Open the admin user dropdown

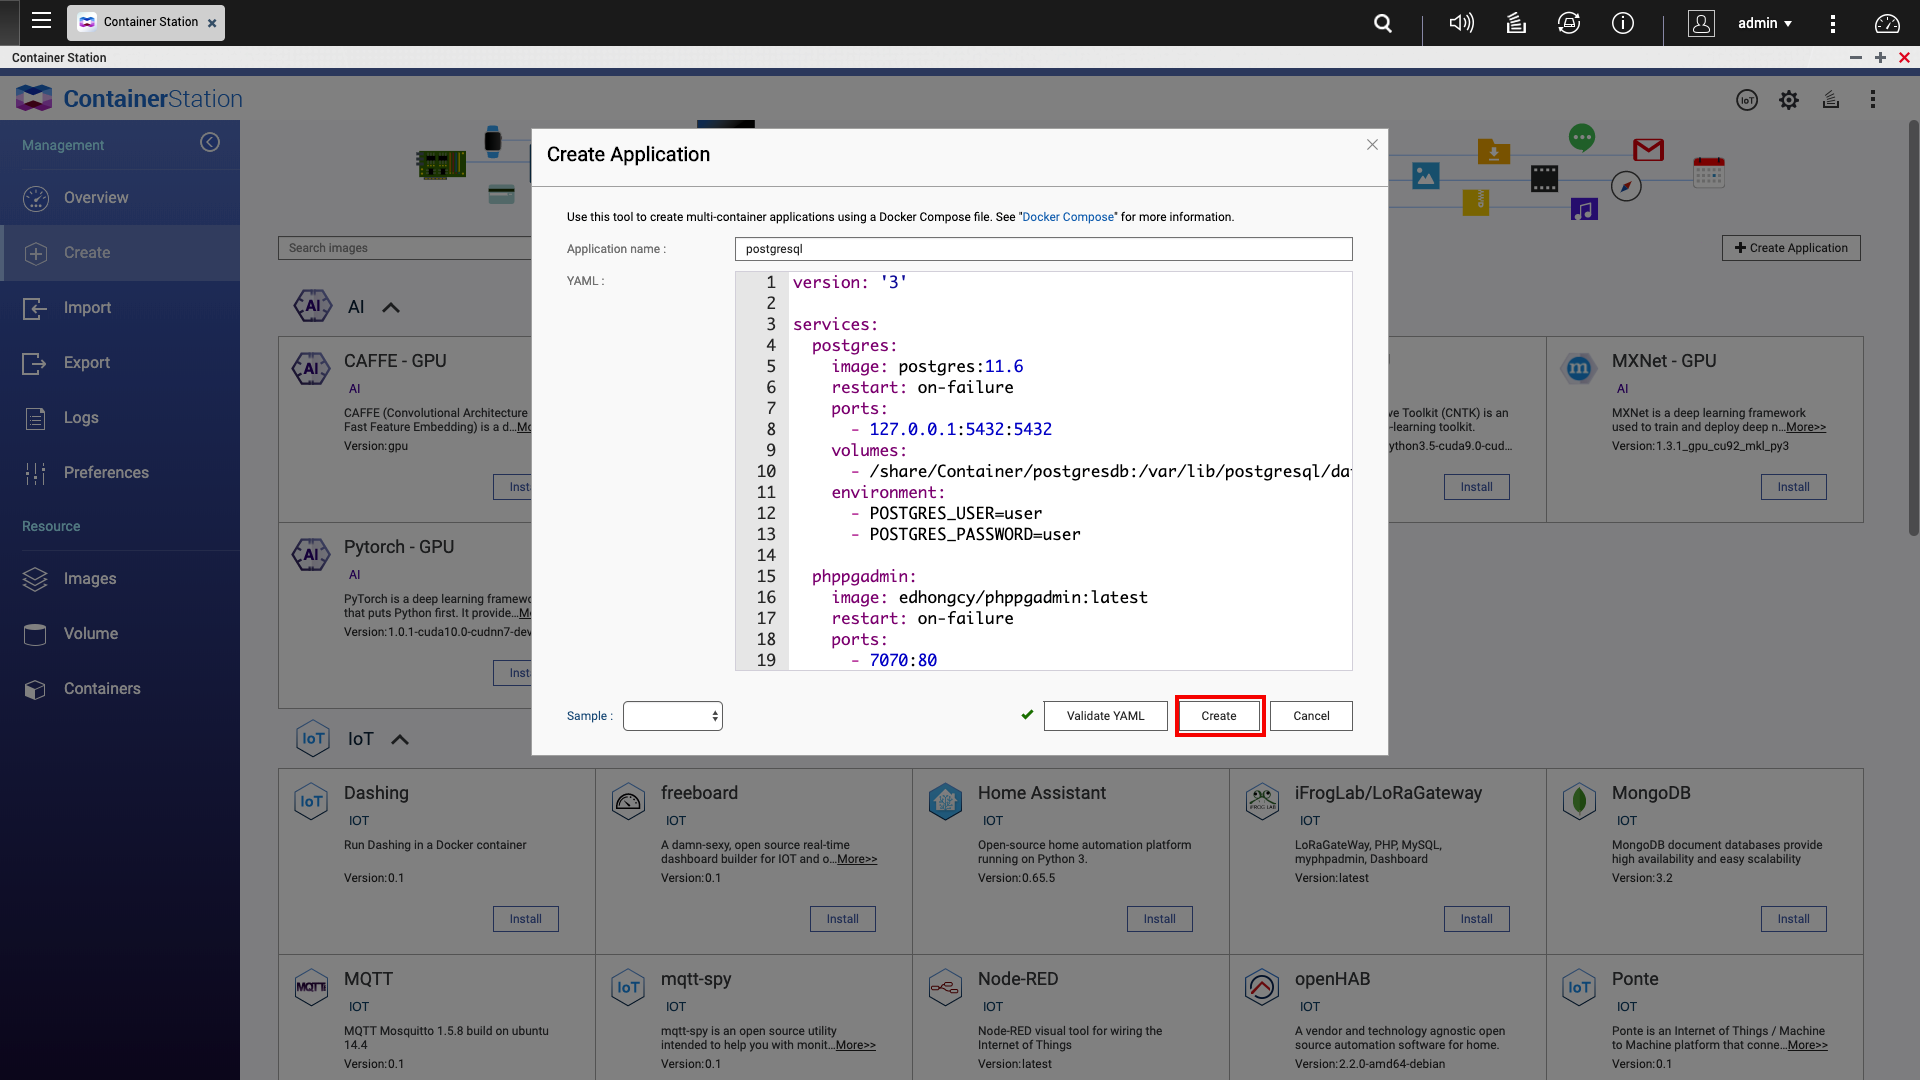[1764, 23]
